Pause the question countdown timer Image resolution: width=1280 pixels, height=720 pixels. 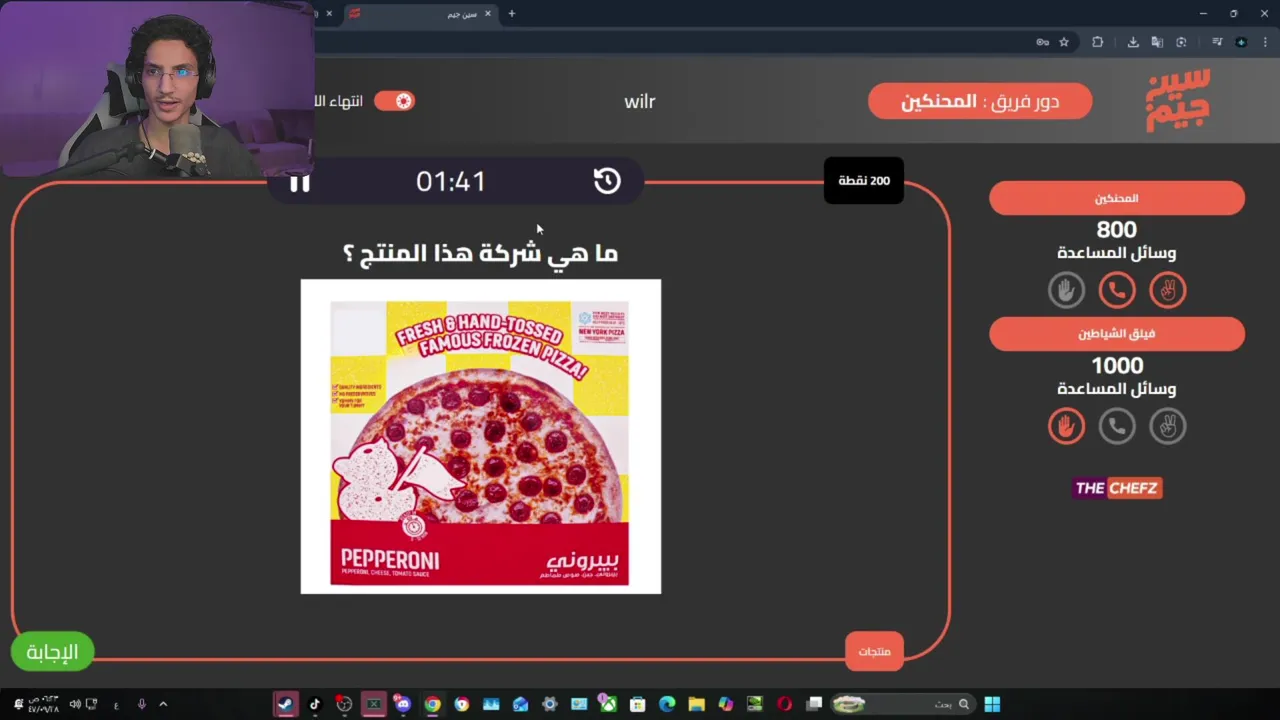[299, 182]
